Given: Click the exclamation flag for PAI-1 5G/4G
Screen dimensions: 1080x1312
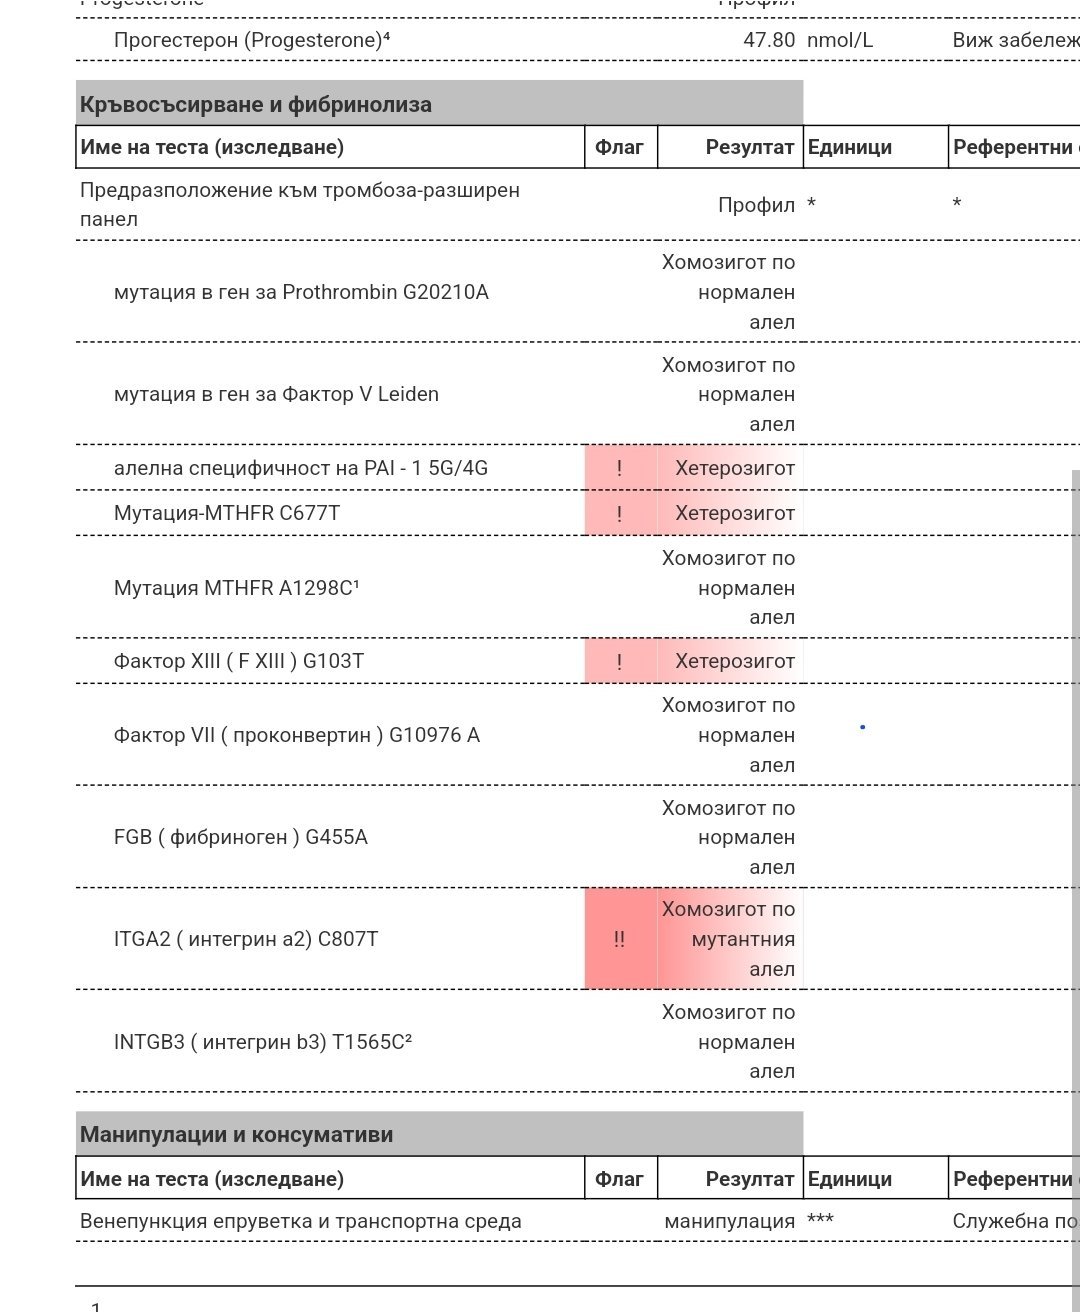Looking at the screenshot, I should click(619, 468).
